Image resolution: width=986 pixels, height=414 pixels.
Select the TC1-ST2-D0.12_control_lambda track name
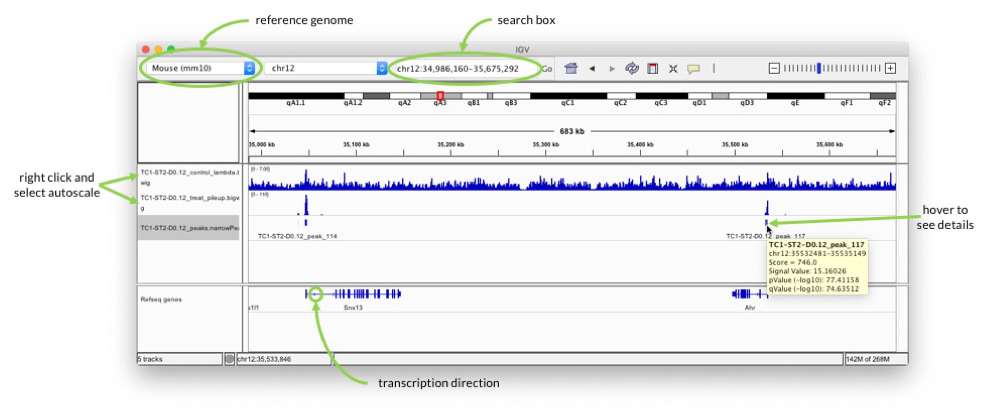(189, 177)
